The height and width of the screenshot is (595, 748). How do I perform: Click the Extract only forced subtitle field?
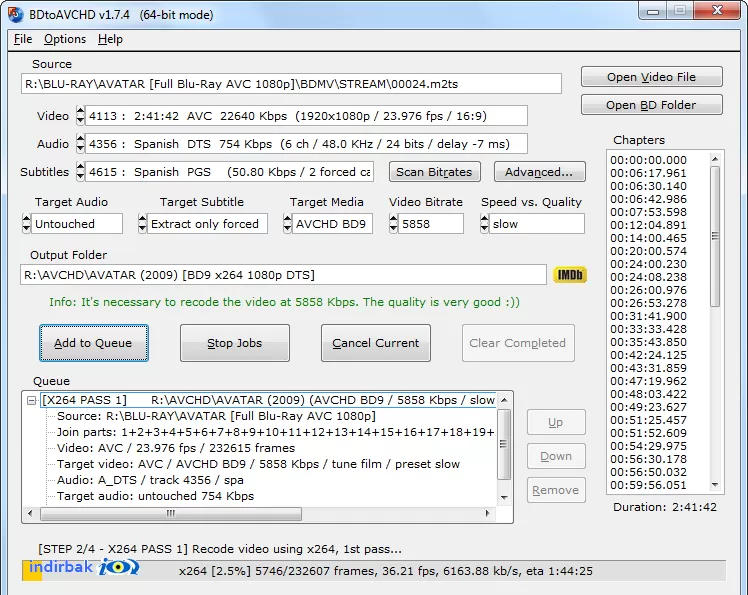point(208,224)
